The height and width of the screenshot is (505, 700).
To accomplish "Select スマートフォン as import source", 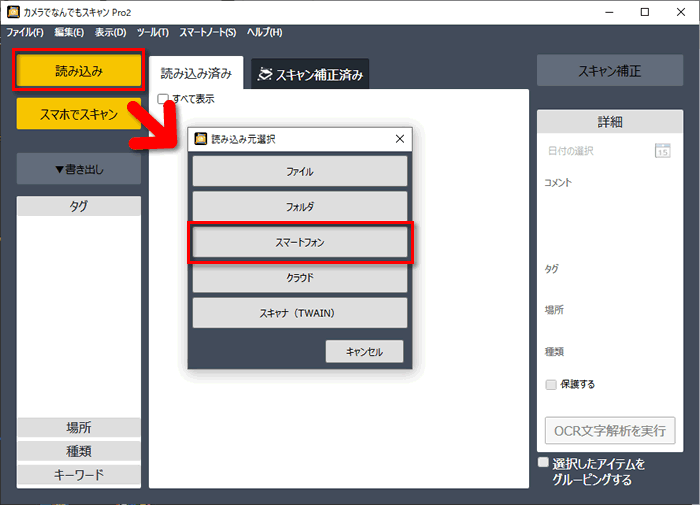I will click(299, 243).
